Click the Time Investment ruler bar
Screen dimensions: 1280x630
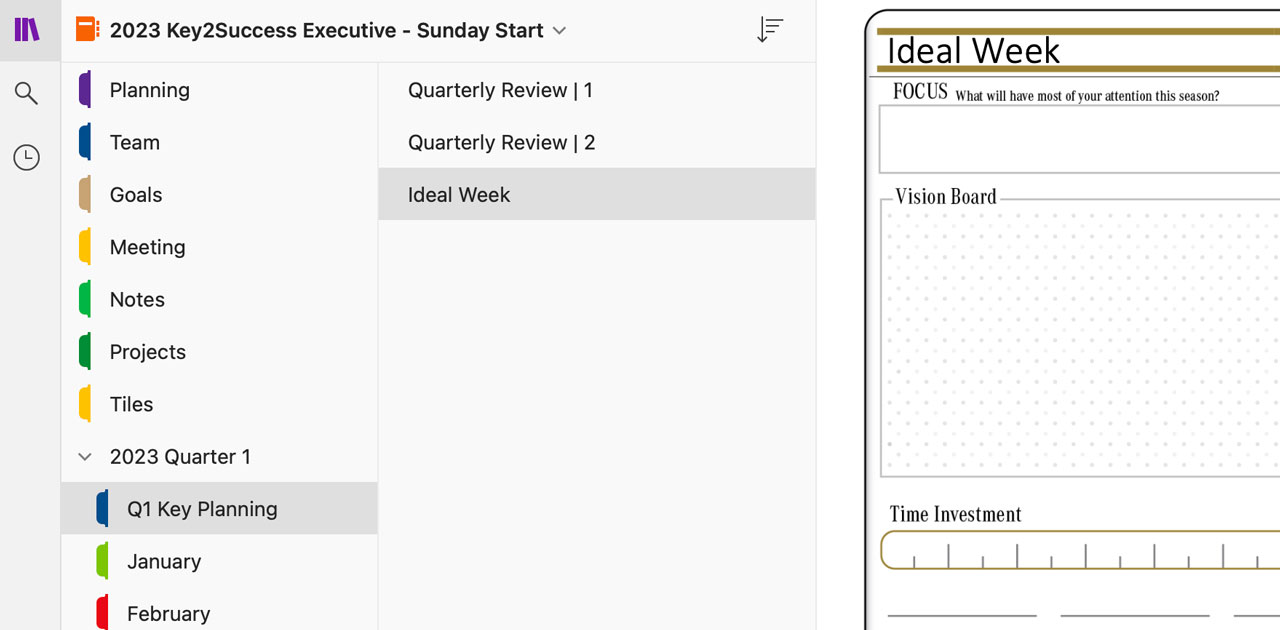pos(1080,550)
